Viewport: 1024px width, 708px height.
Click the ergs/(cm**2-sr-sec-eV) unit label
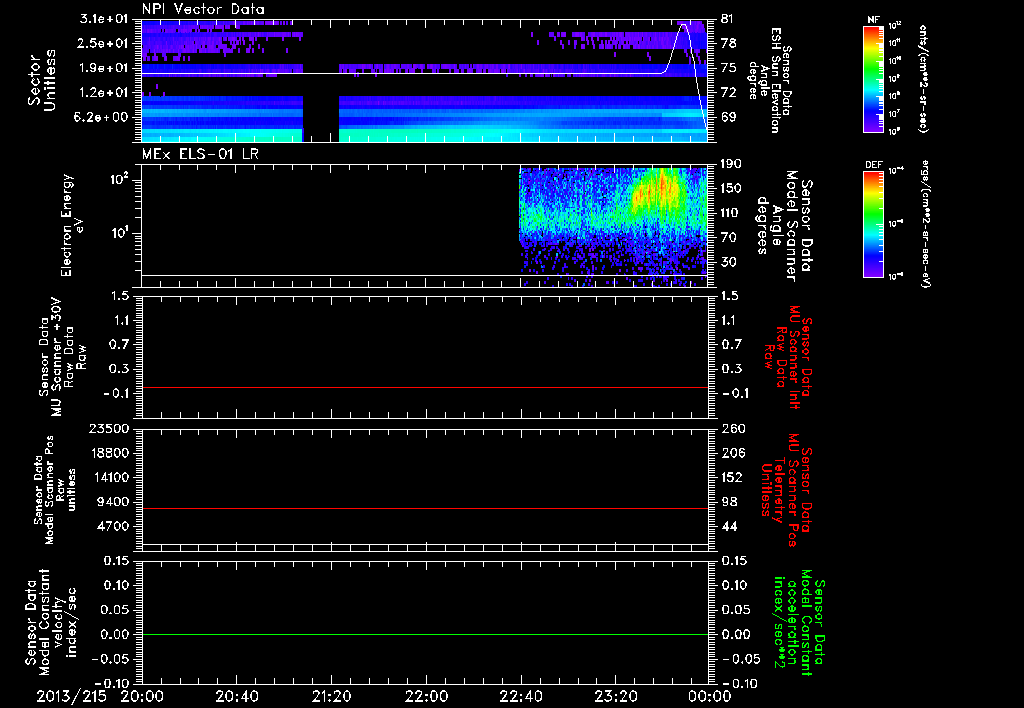coord(925,223)
